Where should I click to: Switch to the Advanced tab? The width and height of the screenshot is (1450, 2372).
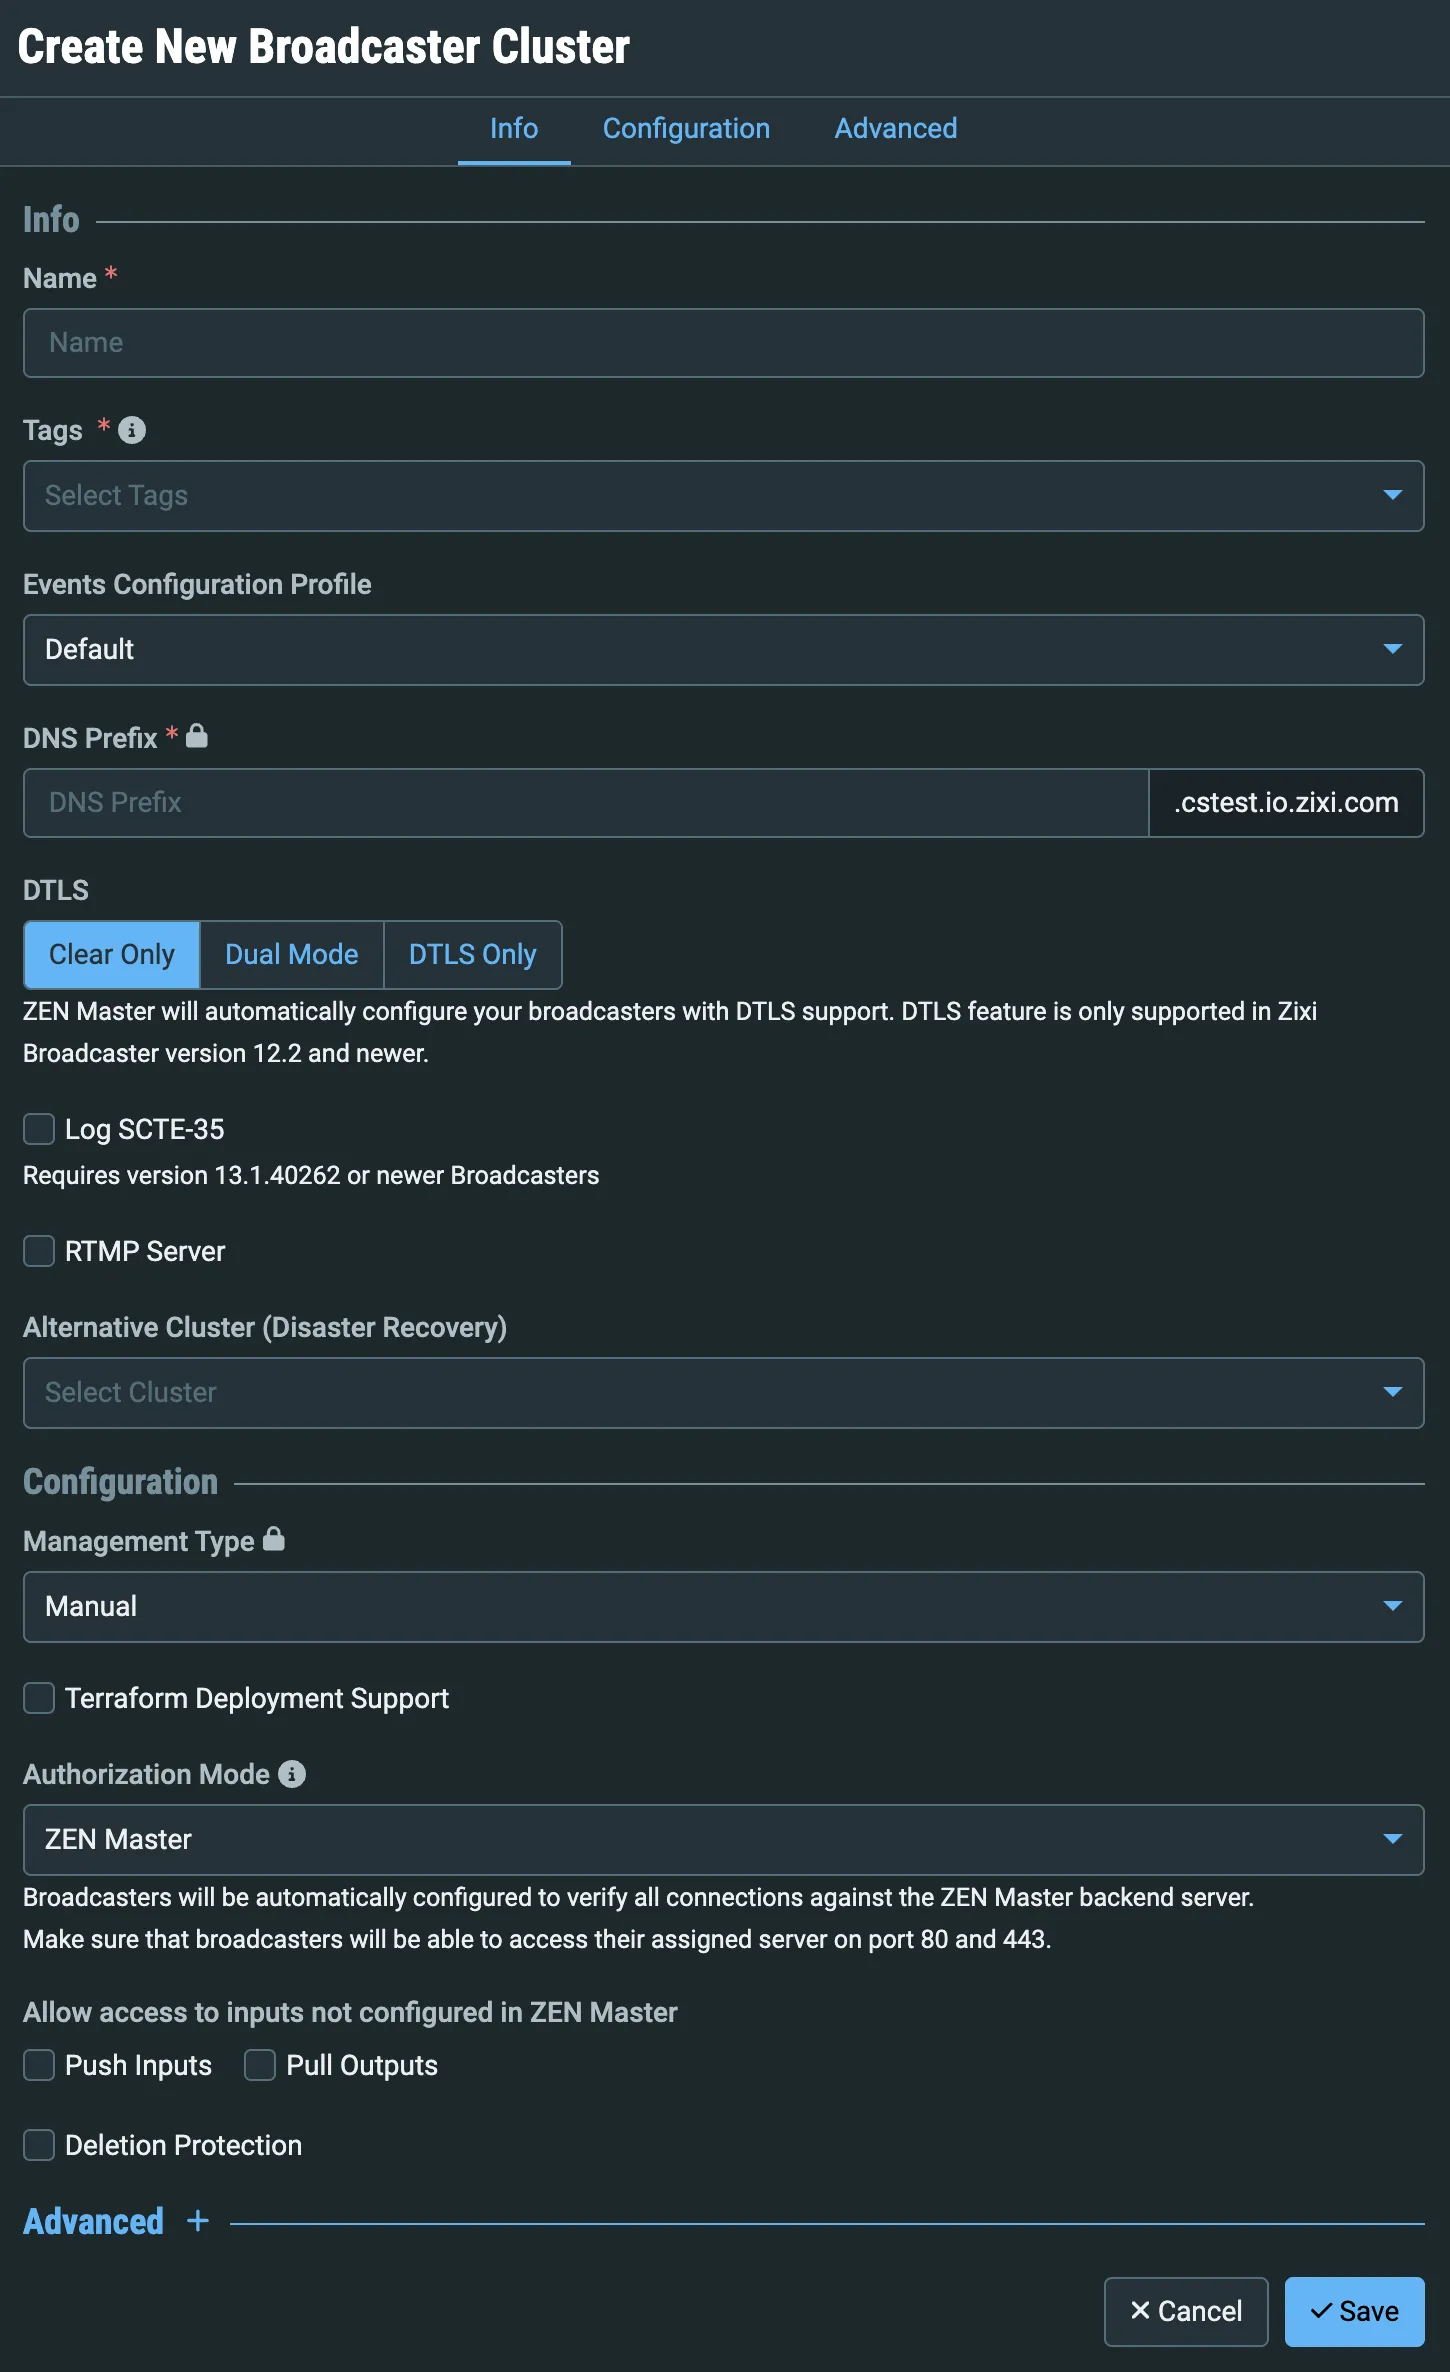pyautogui.click(x=896, y=129)
